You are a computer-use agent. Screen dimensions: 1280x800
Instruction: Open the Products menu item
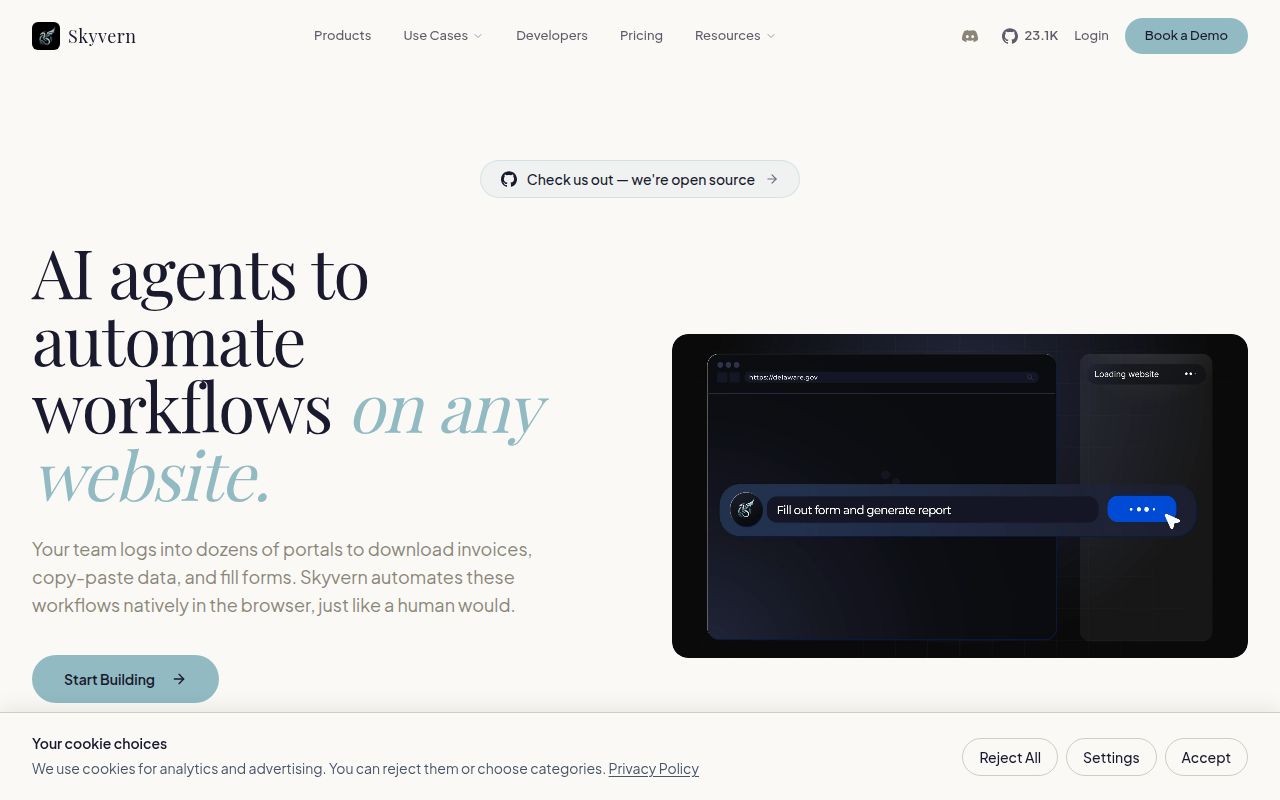pos(342,36)
